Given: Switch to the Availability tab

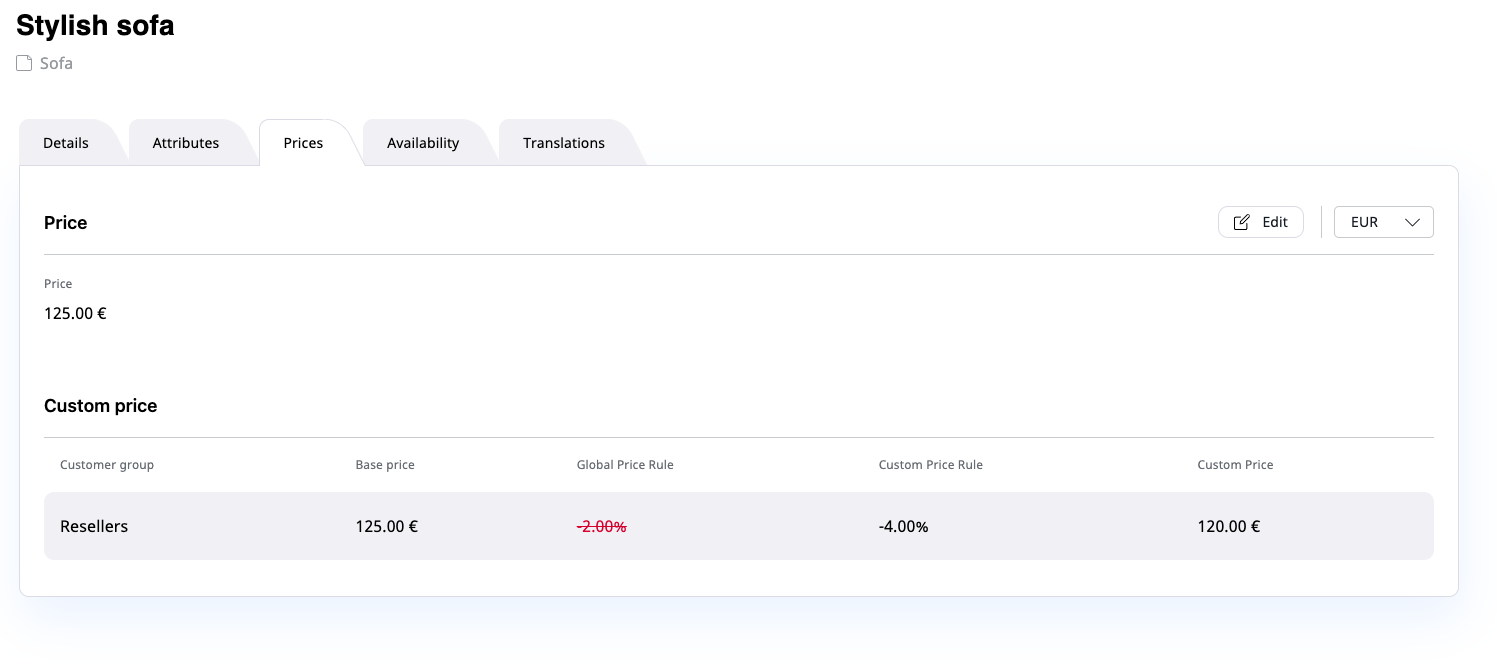Looking at the screenshot, I should coord(423,142).
